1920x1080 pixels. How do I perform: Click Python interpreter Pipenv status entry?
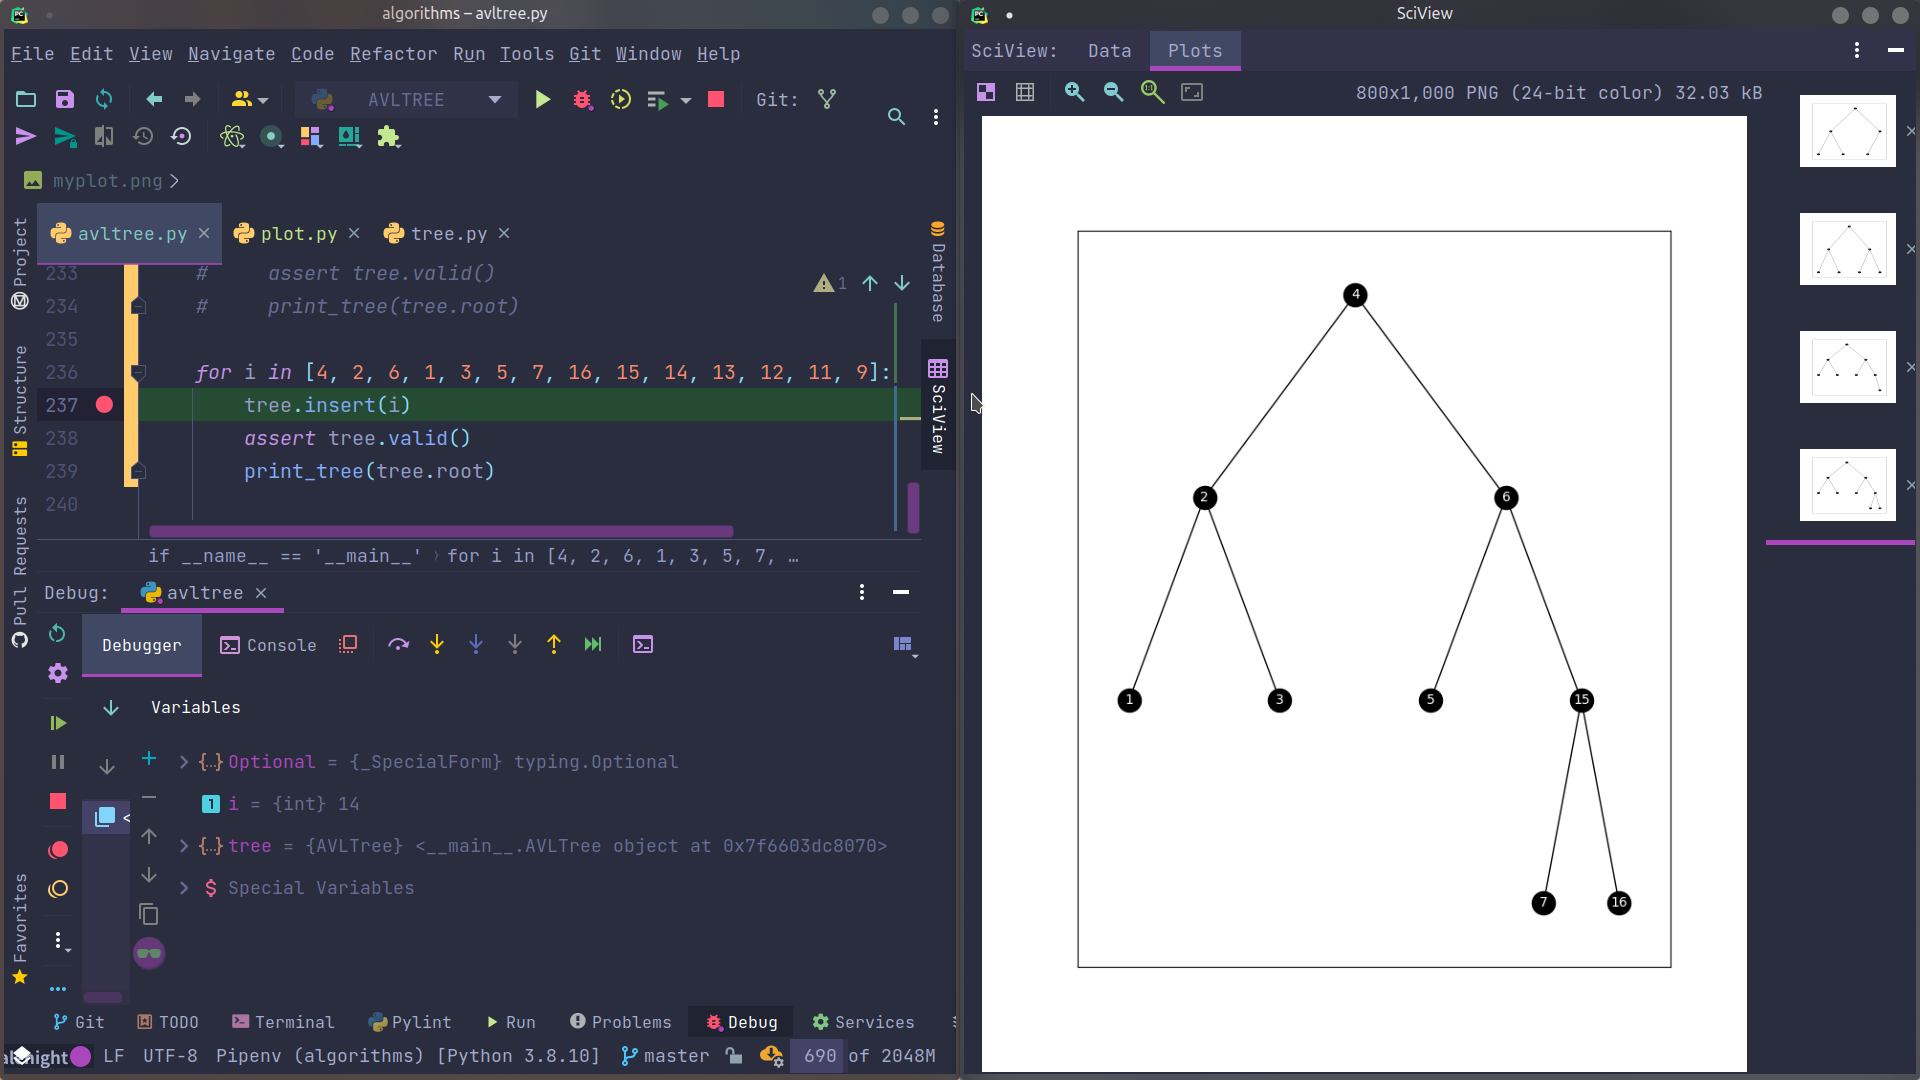408,1056
